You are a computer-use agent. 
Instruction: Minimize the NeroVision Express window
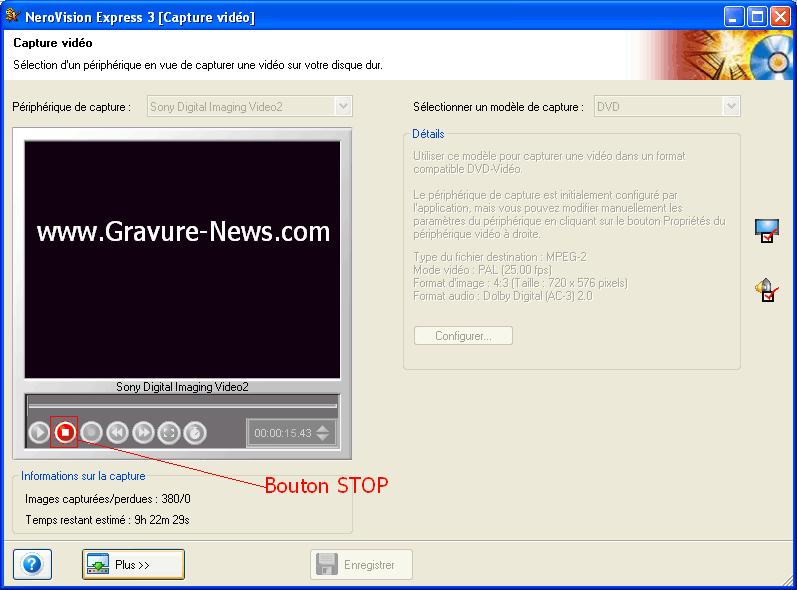pyautogui.click(x=733, y=17)
